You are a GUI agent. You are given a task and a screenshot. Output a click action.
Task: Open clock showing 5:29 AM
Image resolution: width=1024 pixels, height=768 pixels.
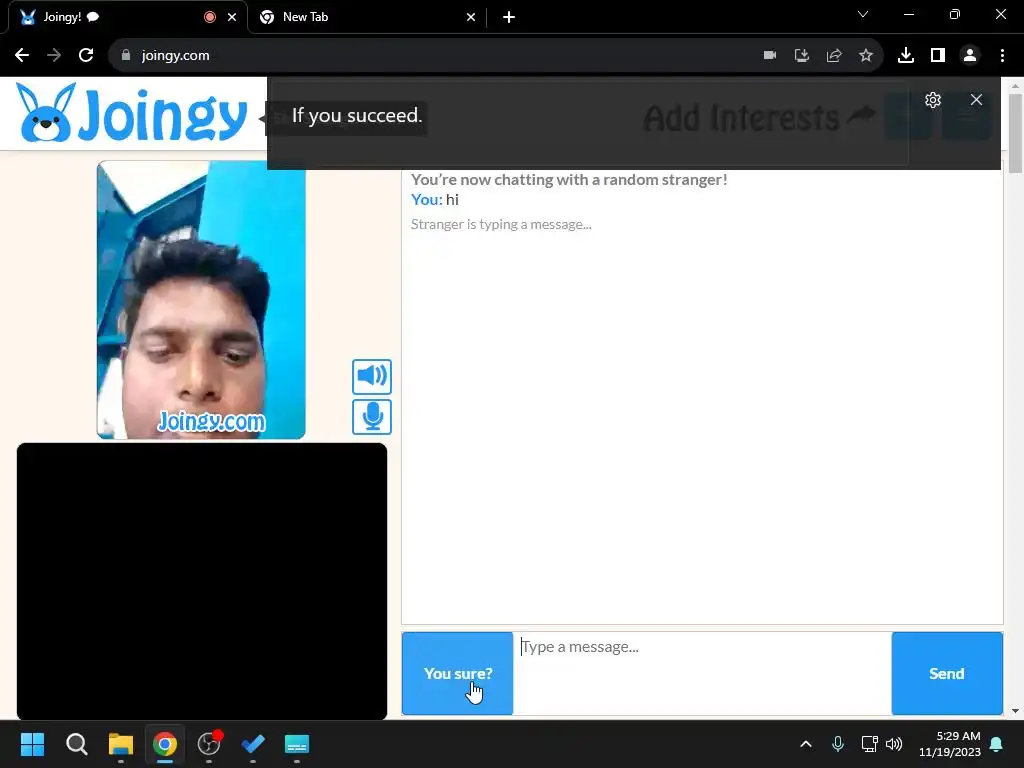click(x=950, y=744)
